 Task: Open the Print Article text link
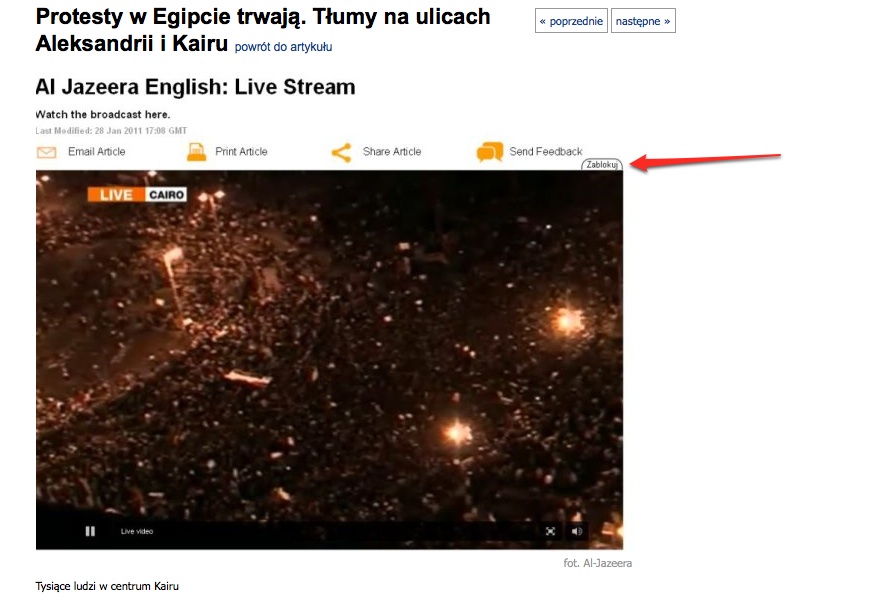pyautogui.click(x=241, y=152)
